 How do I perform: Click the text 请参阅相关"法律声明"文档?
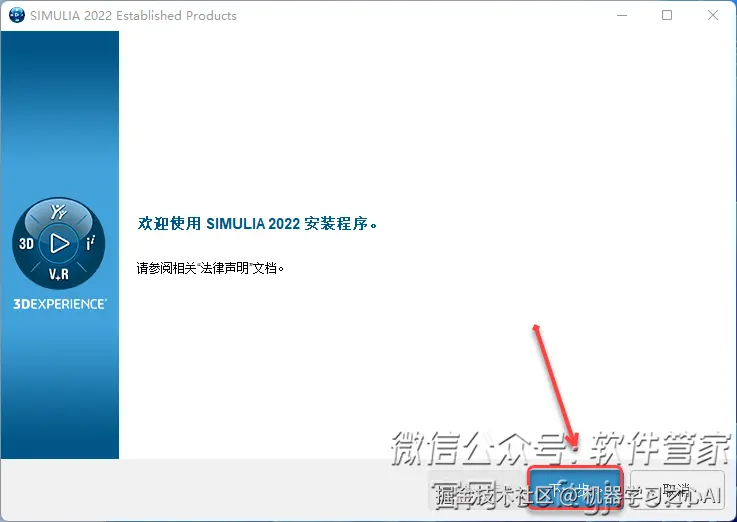tap(210, 268)
